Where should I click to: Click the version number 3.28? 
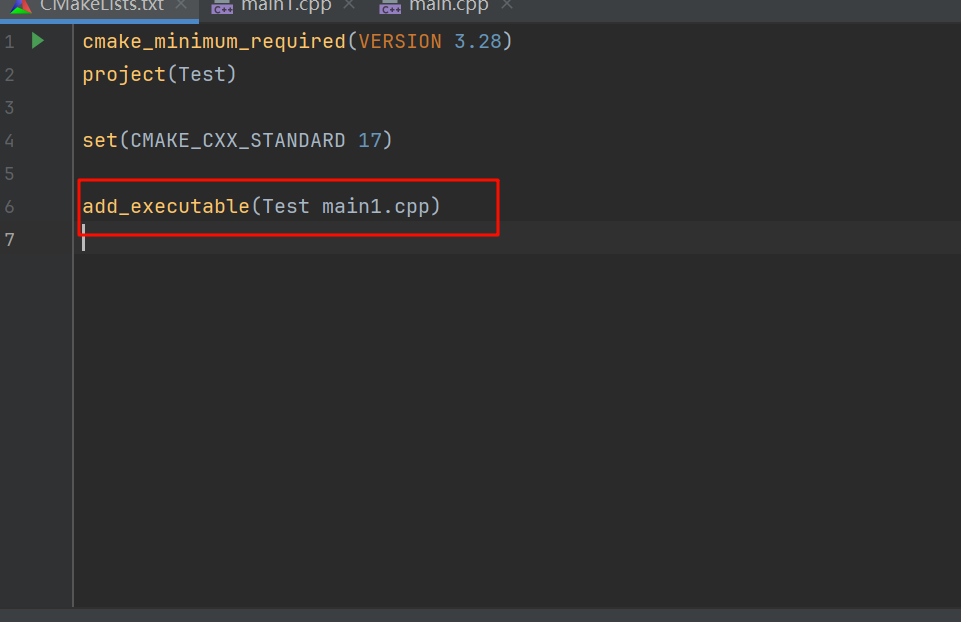point(483,42)
